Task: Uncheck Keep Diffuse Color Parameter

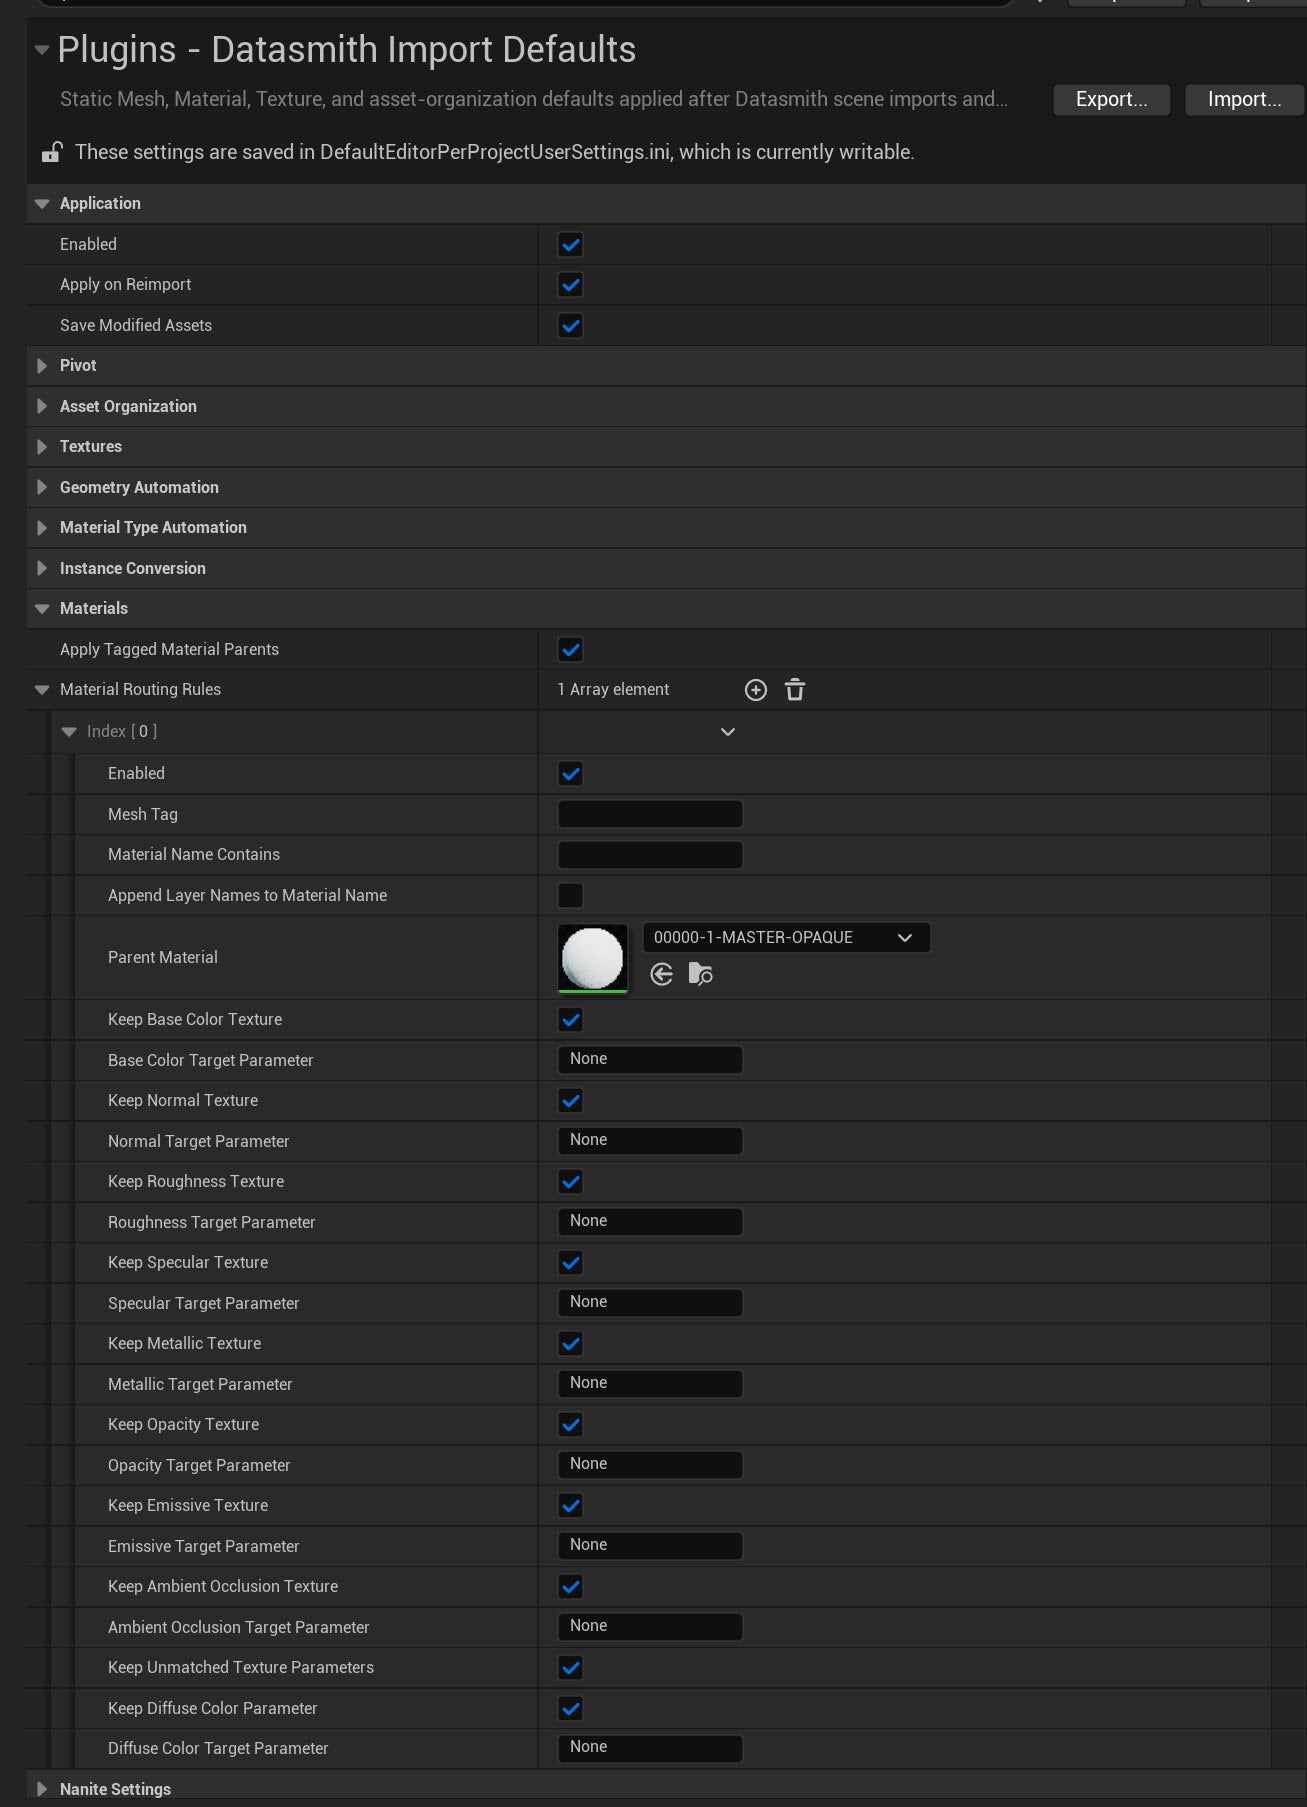Action: click(571, 1709)
